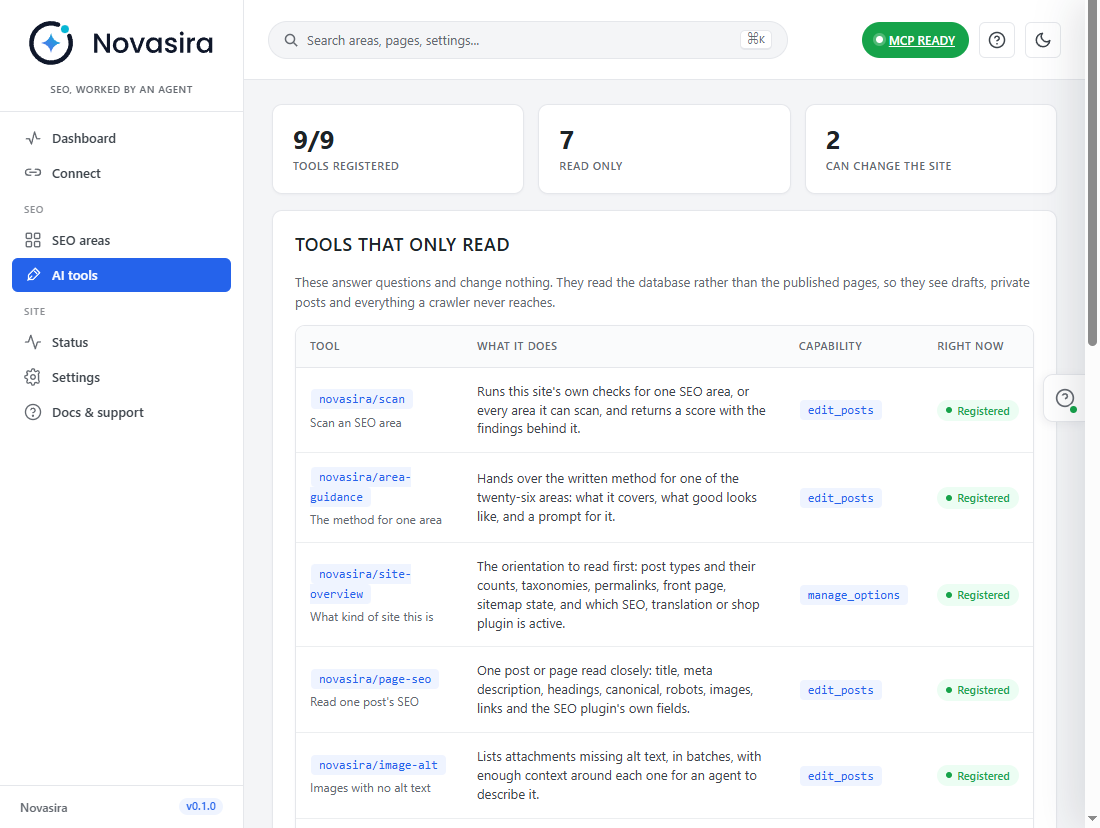Click the novasira/scan tool name
The height and width of the screenshot is (828, 1100).
(362, 399)
